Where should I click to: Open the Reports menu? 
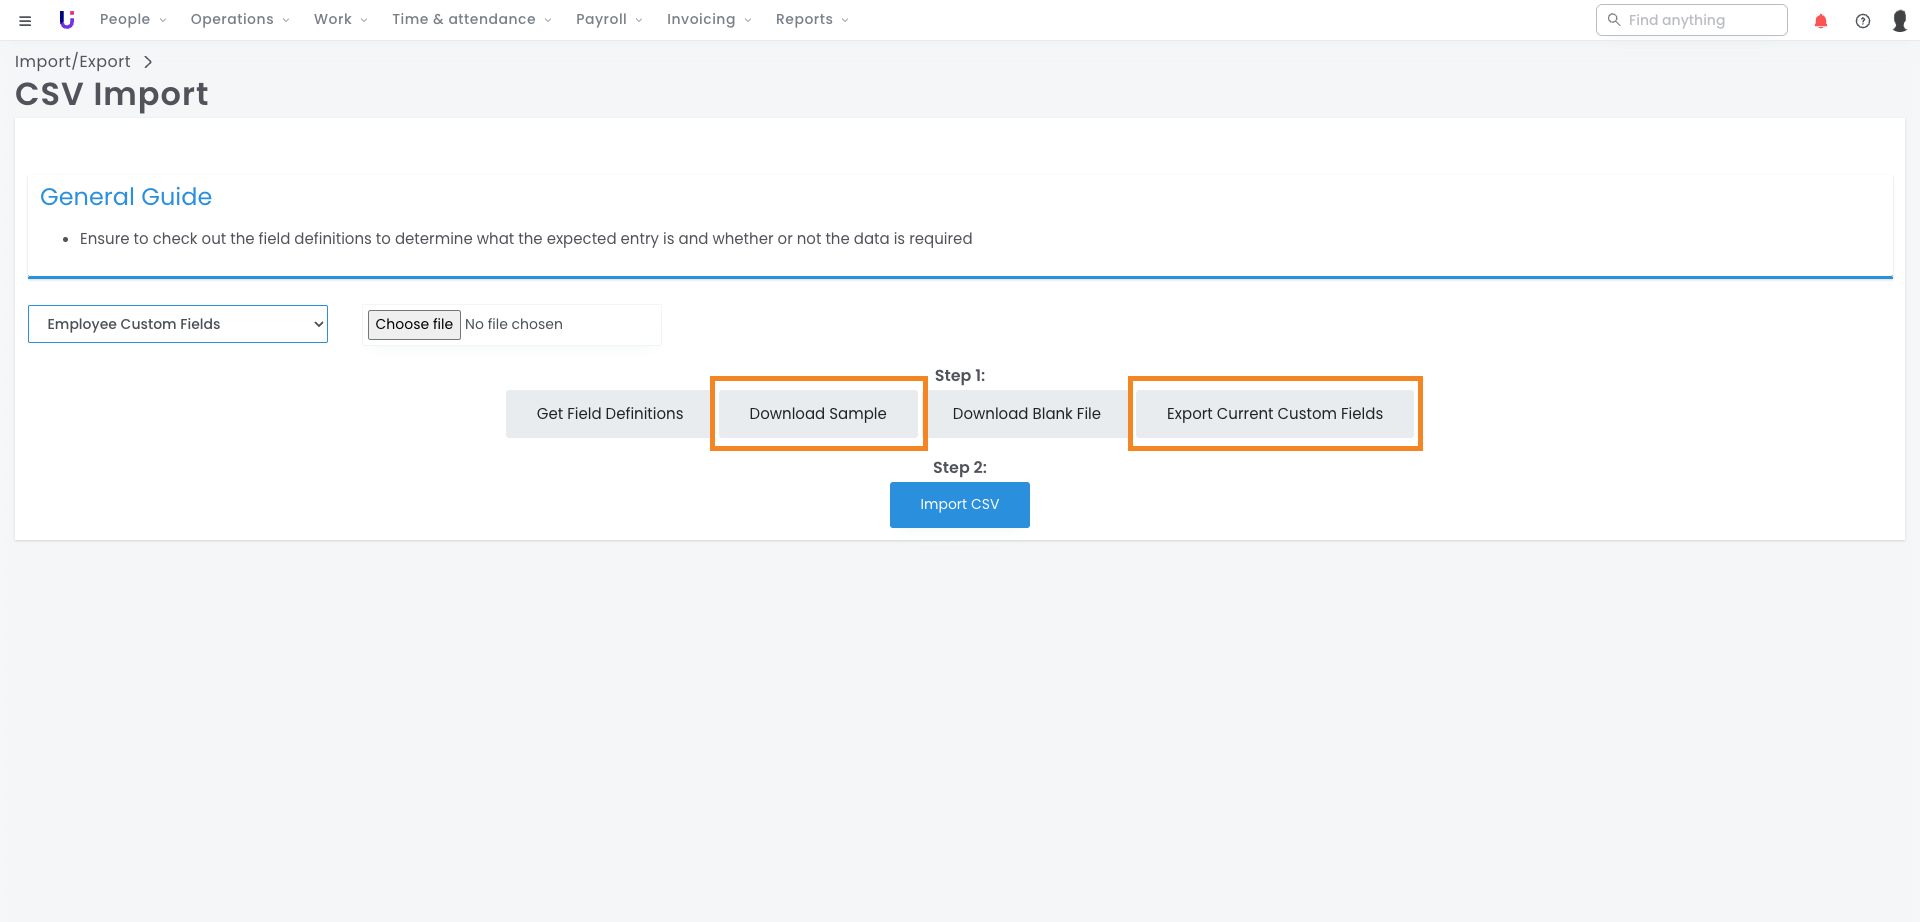click(x=811, y=20)
